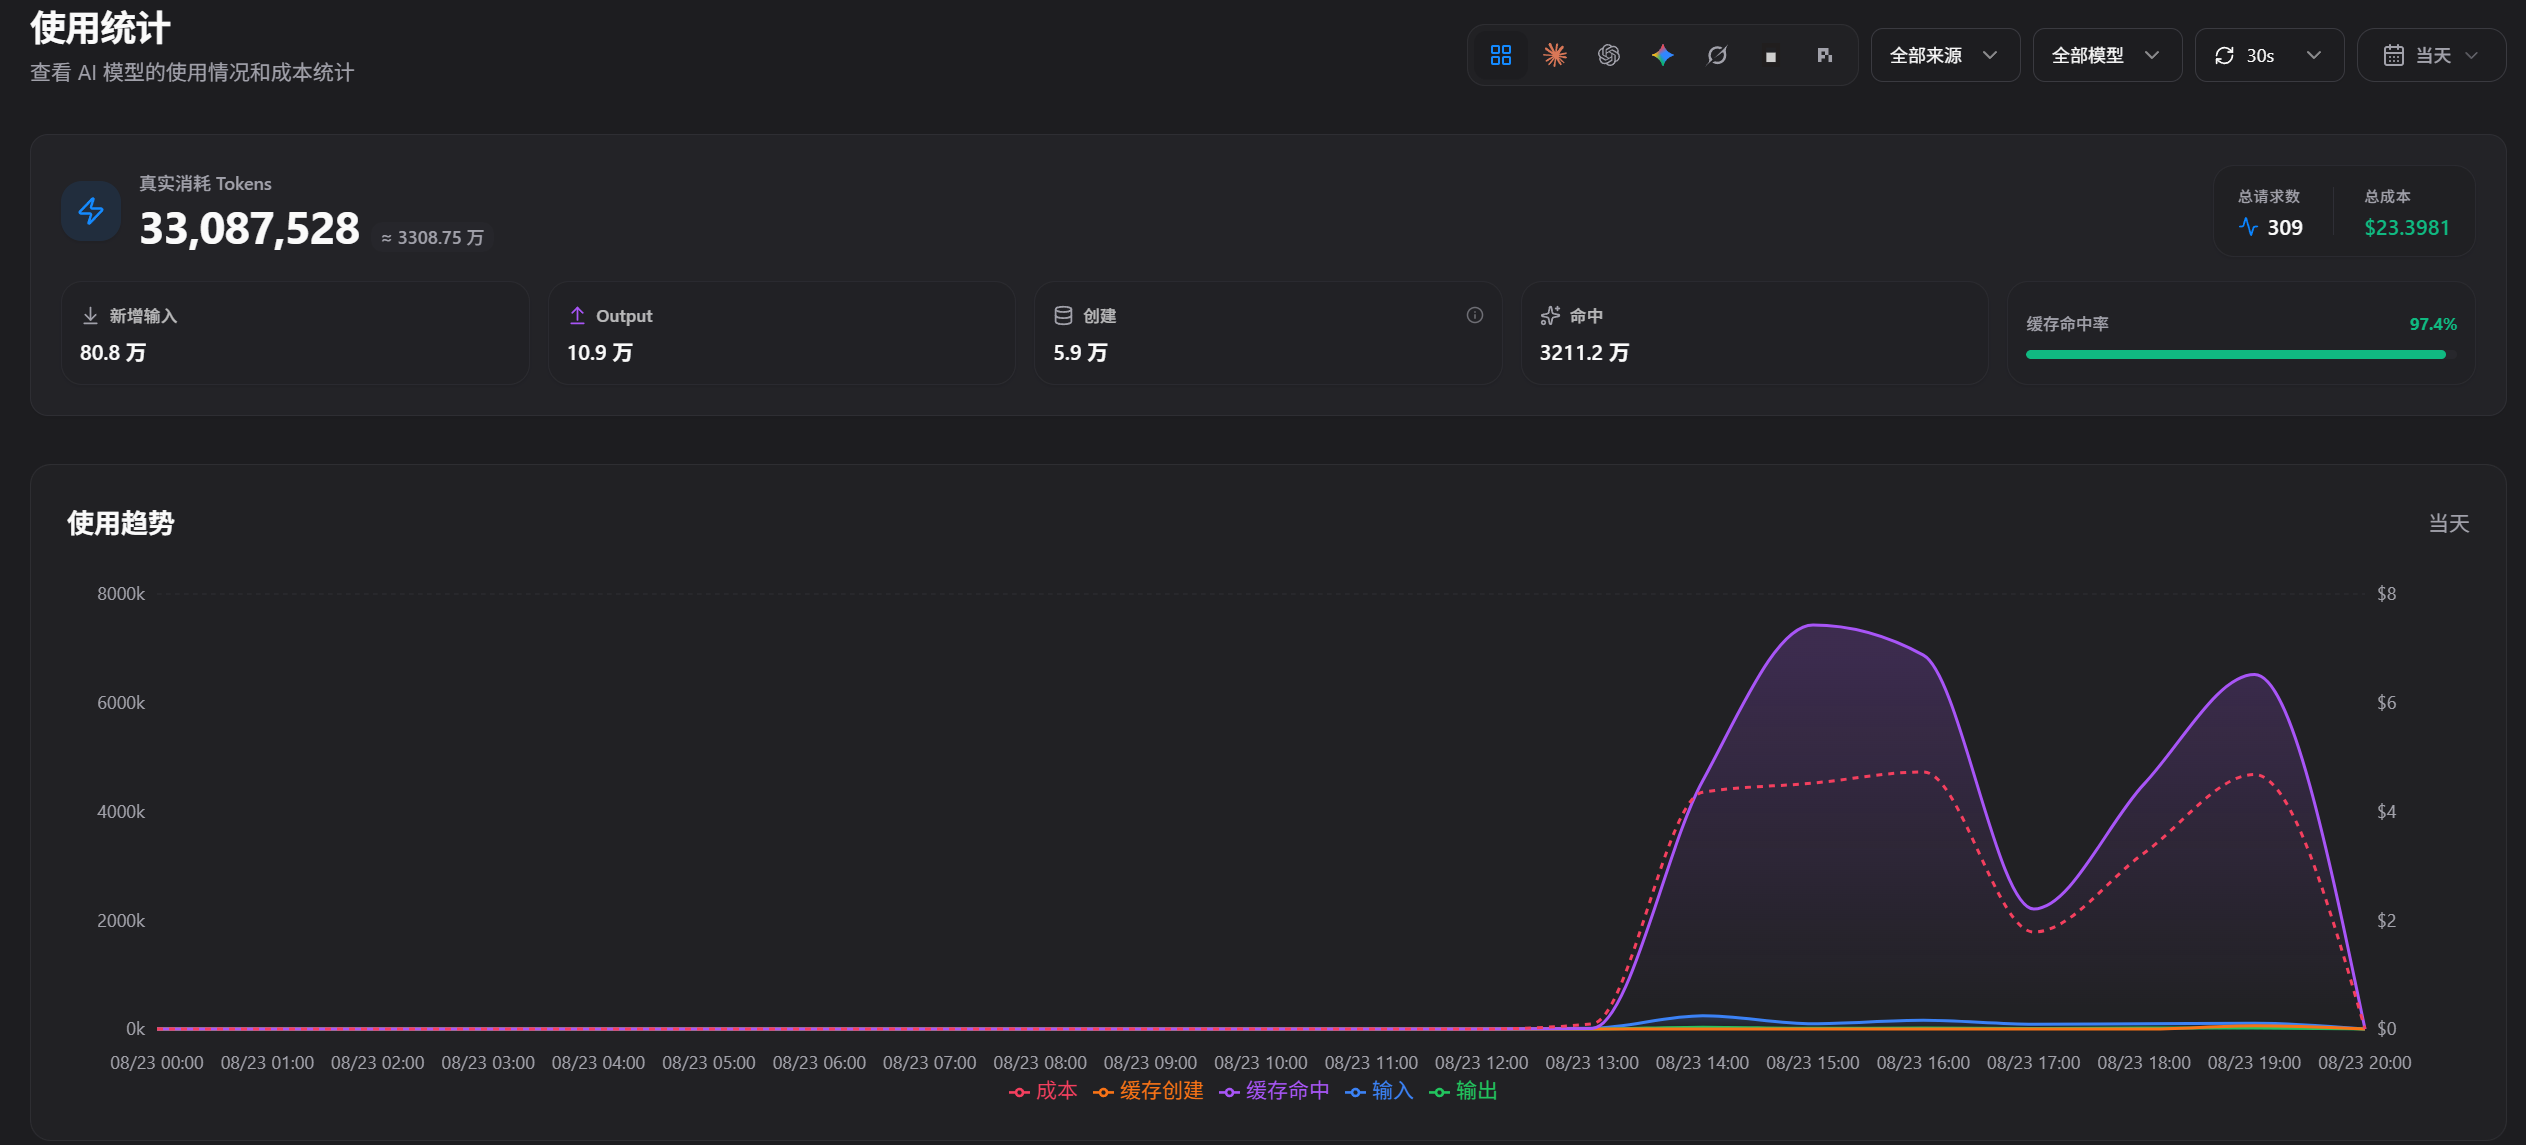Filter by the Gemini sparkle icon
This screenshot has width=2526, height=1145.
coord(1662,55)
